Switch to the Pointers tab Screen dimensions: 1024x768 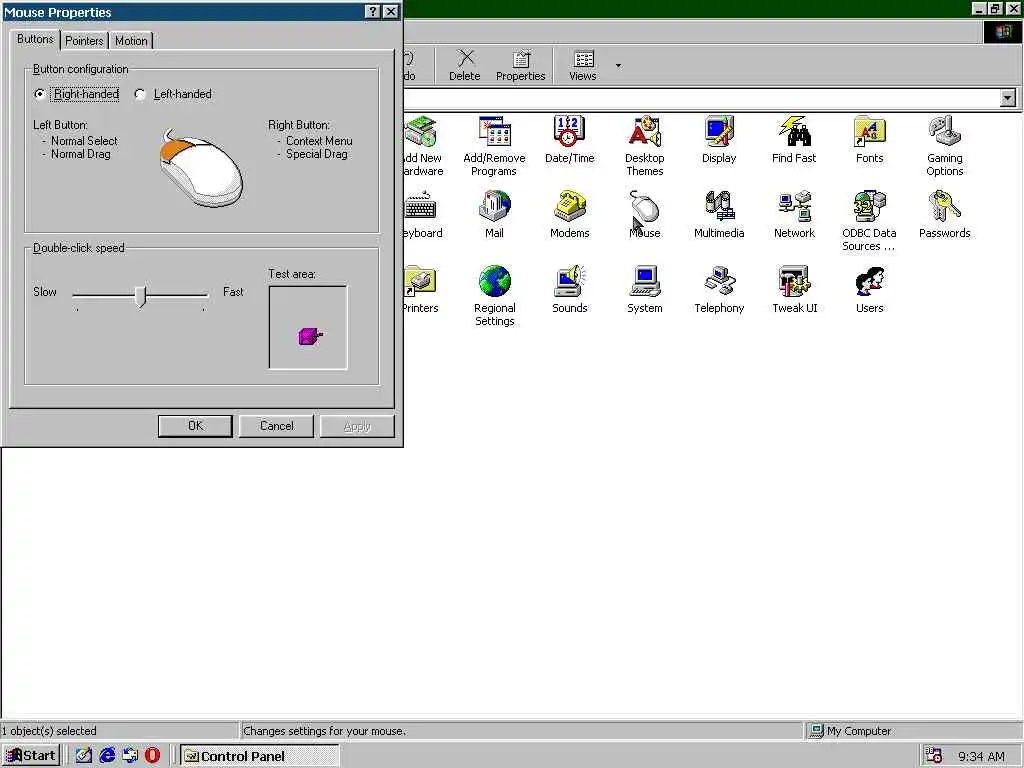[x=84, y=40]
